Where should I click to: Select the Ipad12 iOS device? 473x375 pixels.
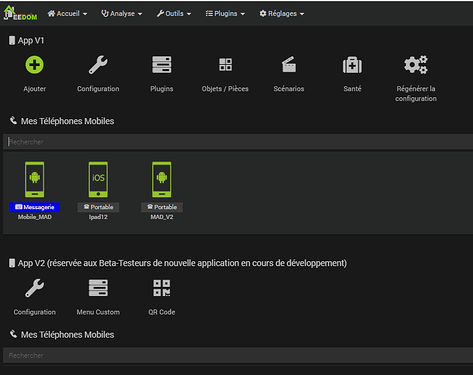click(x=98, y=180)
